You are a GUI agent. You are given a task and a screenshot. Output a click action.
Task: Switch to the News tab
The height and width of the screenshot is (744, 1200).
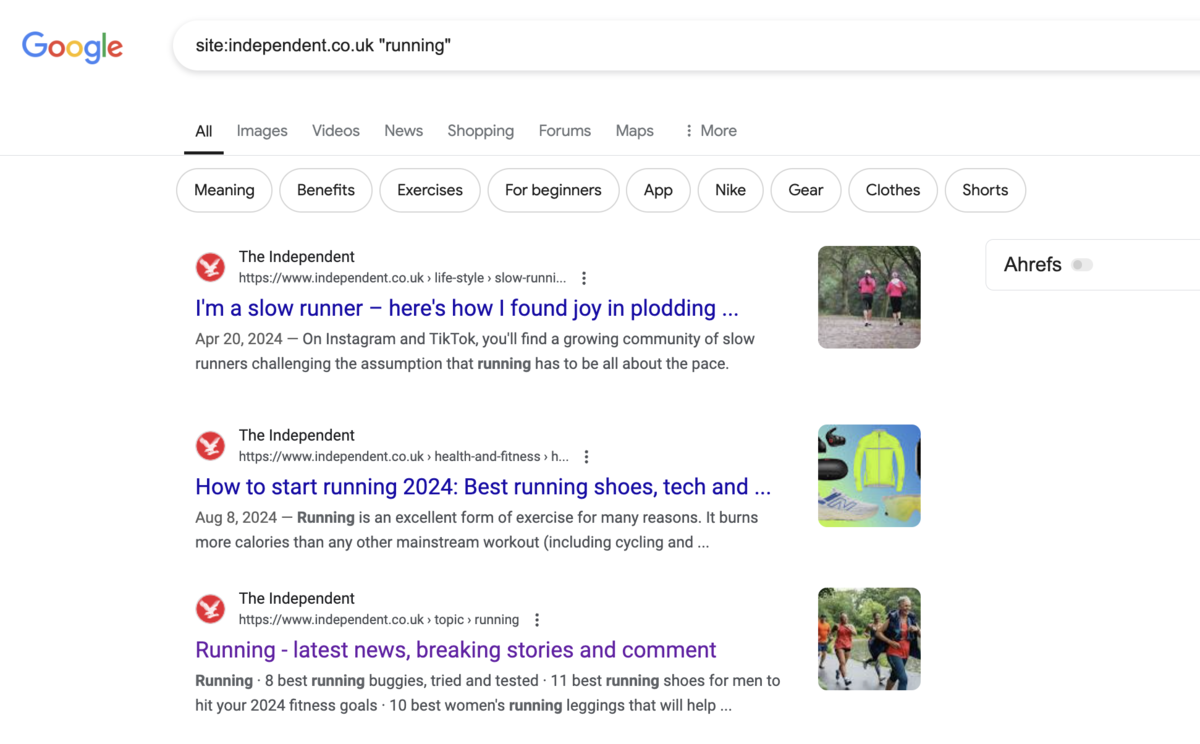[x=403, y=131]
